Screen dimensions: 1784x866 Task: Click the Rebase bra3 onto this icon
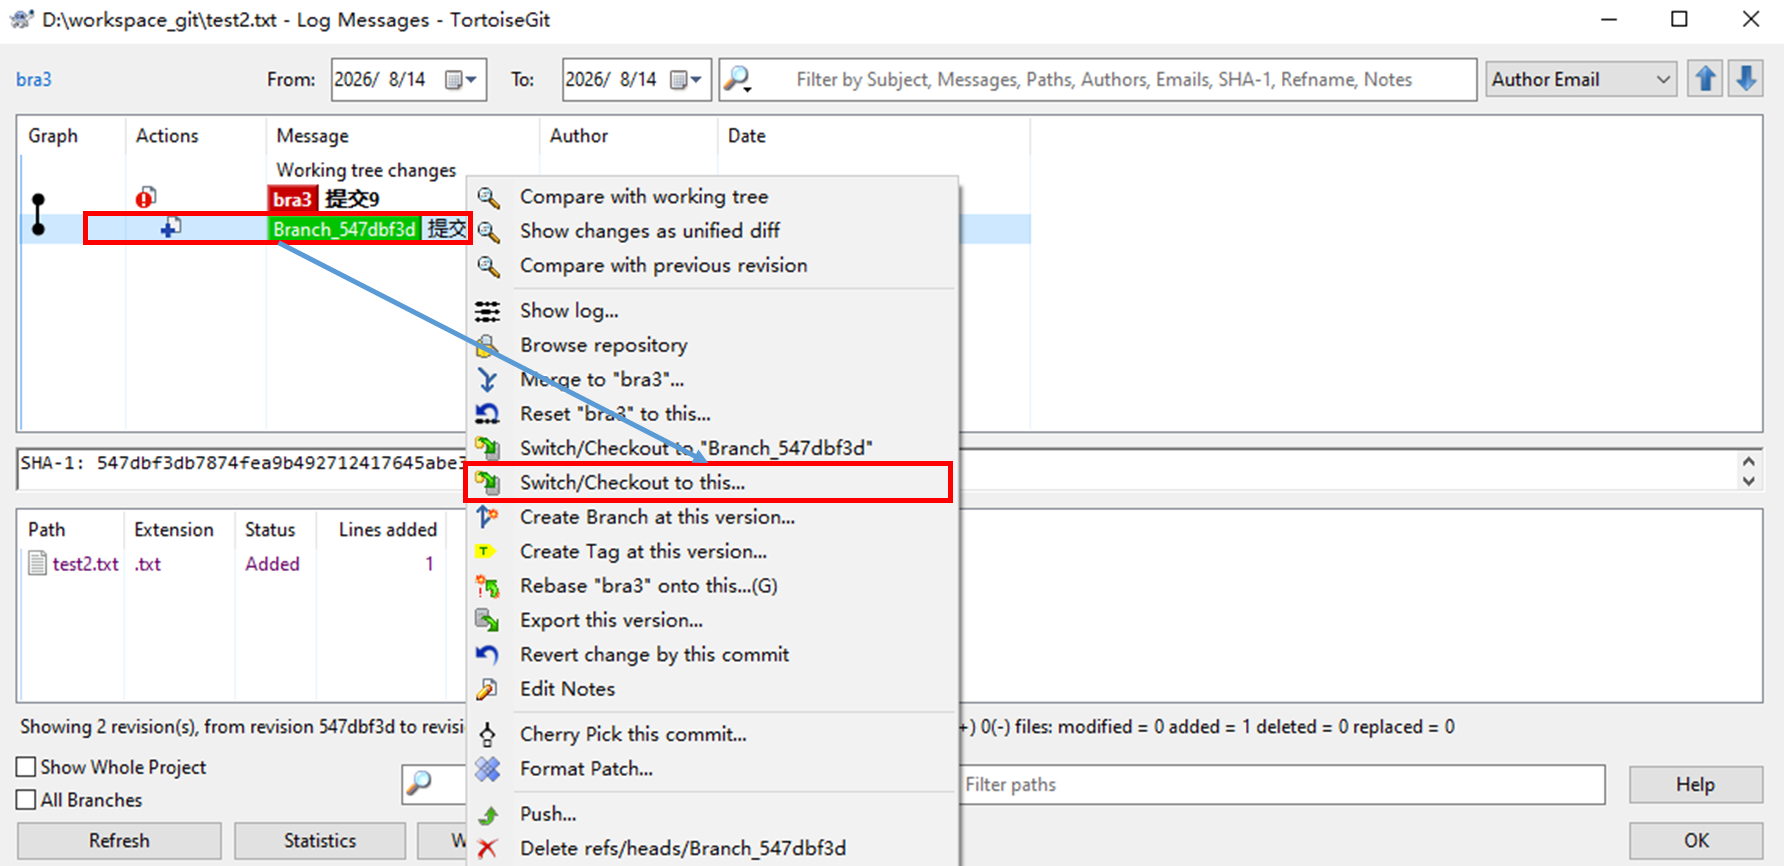pyautogui.click(x=488, y=586)
